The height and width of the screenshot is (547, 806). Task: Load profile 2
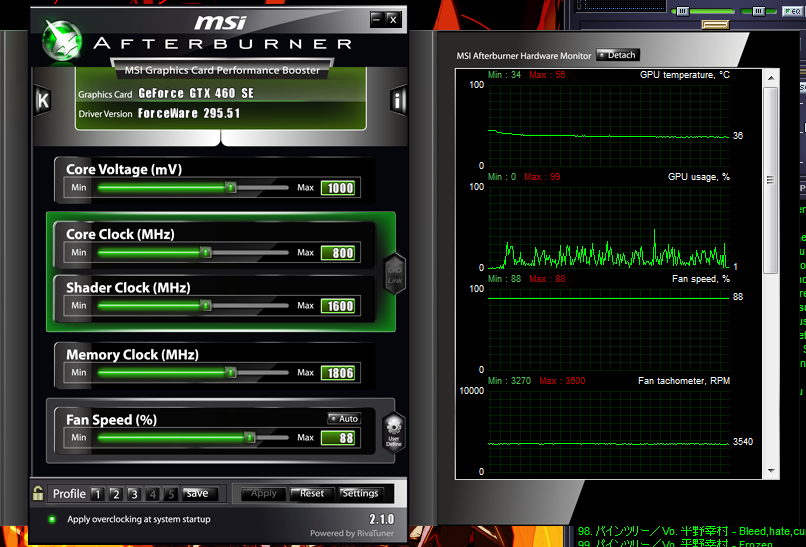pos(116,494)
